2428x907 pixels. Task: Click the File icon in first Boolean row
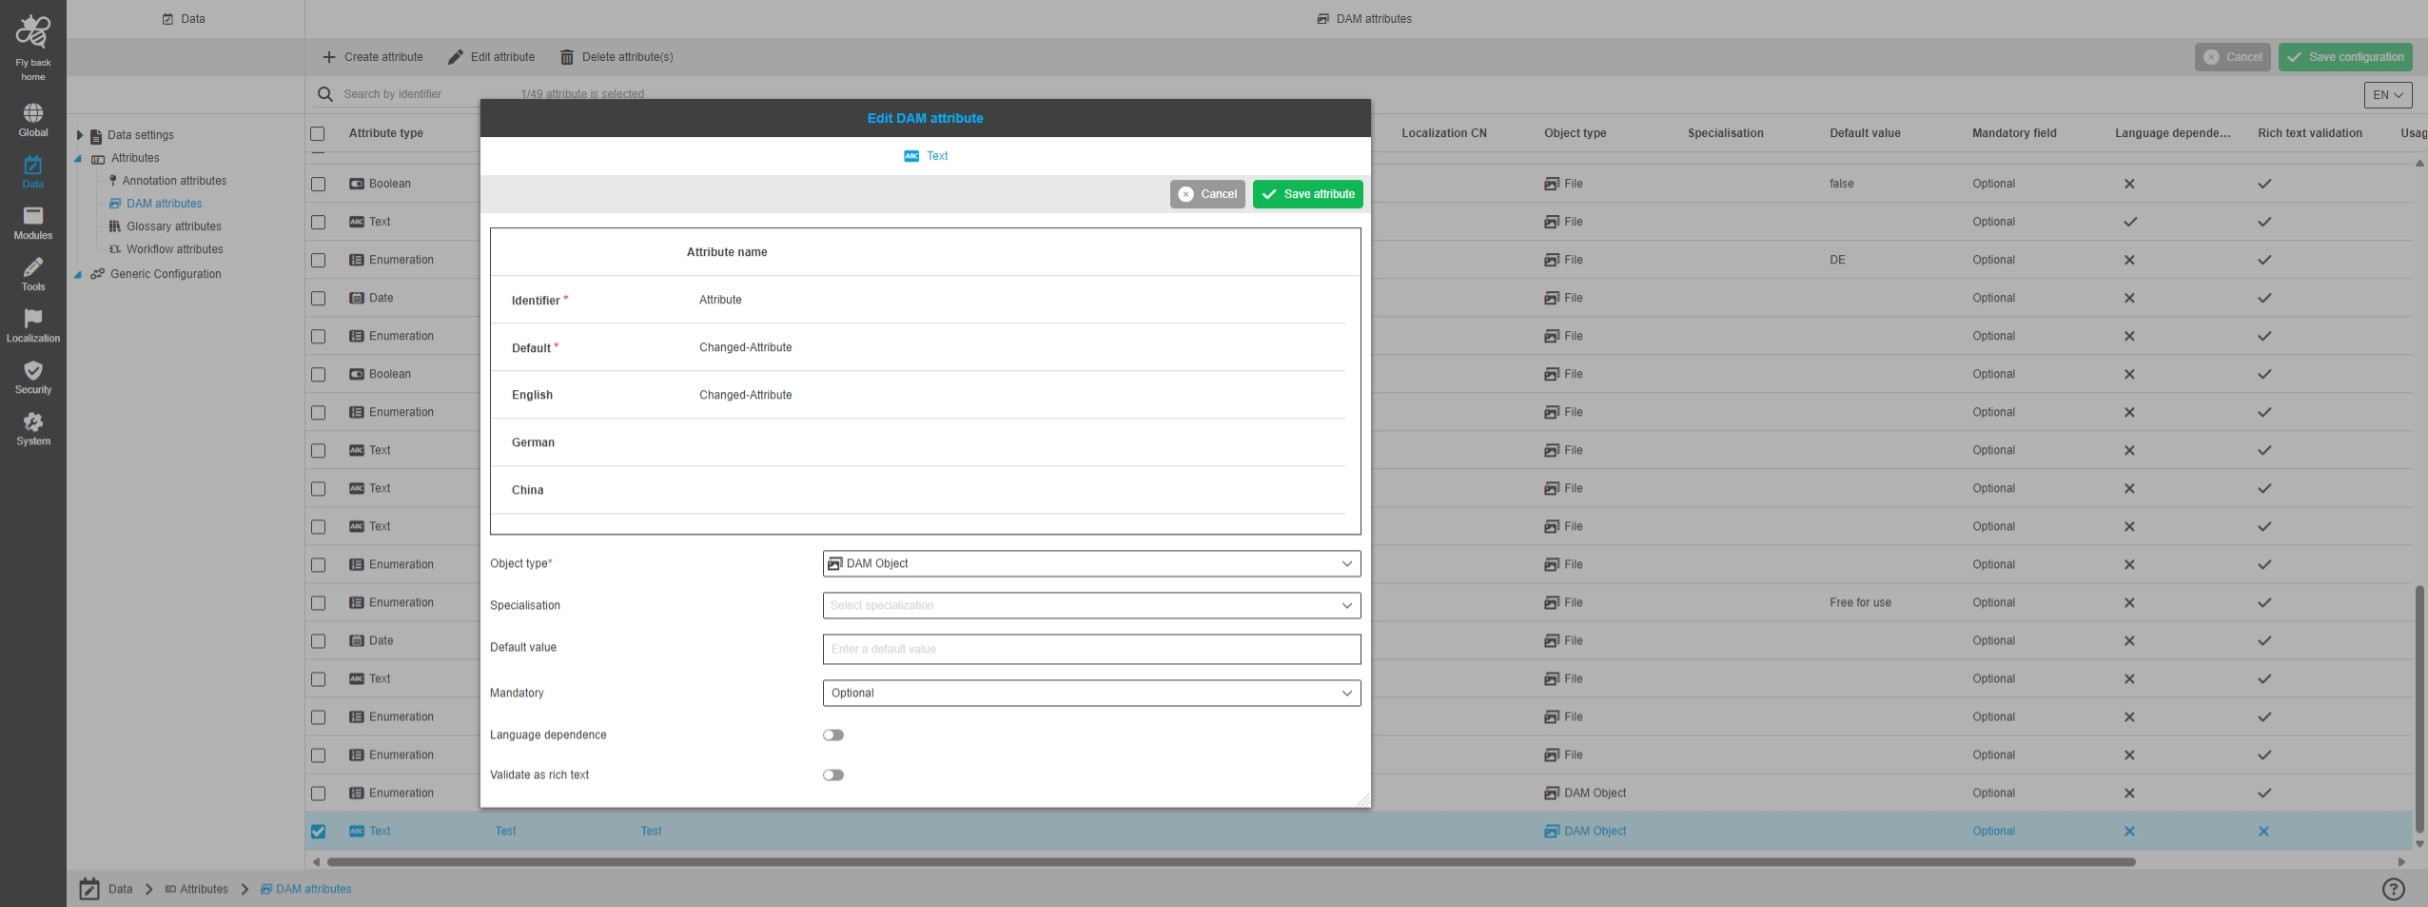pyautogui.click(x=1551, y=184)
